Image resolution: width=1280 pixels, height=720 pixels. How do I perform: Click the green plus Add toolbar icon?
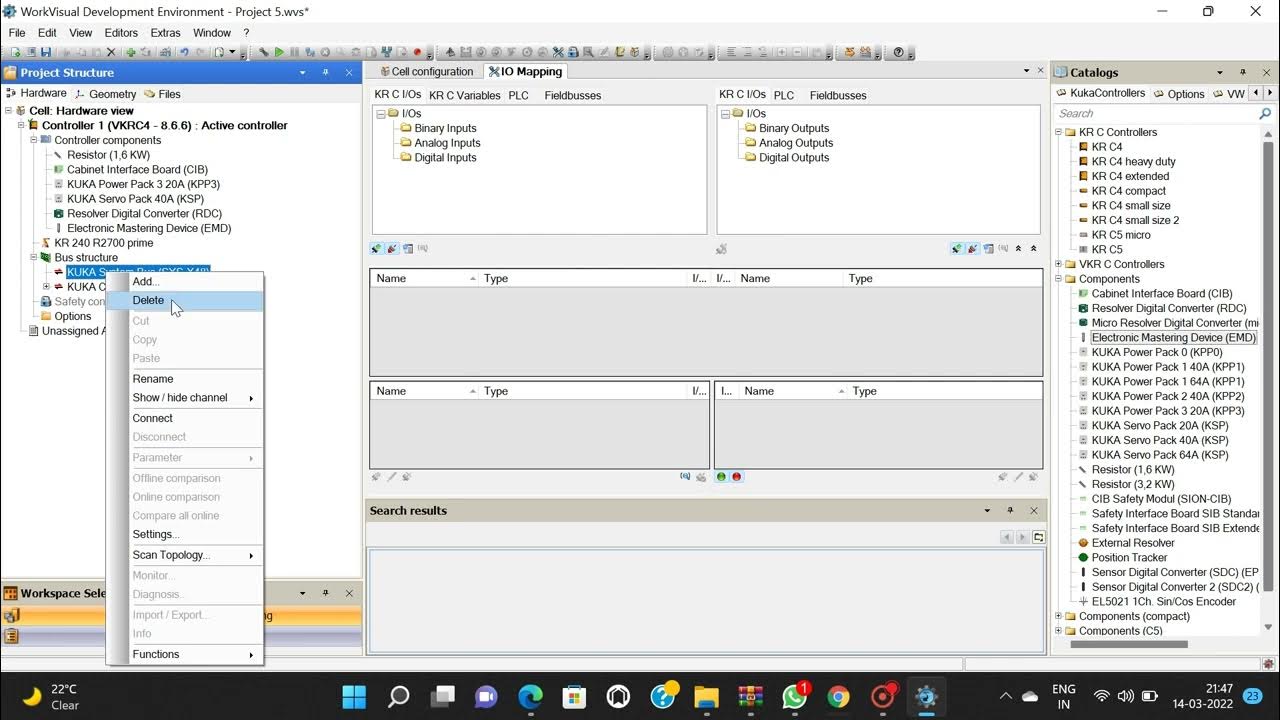pos(131,52)
